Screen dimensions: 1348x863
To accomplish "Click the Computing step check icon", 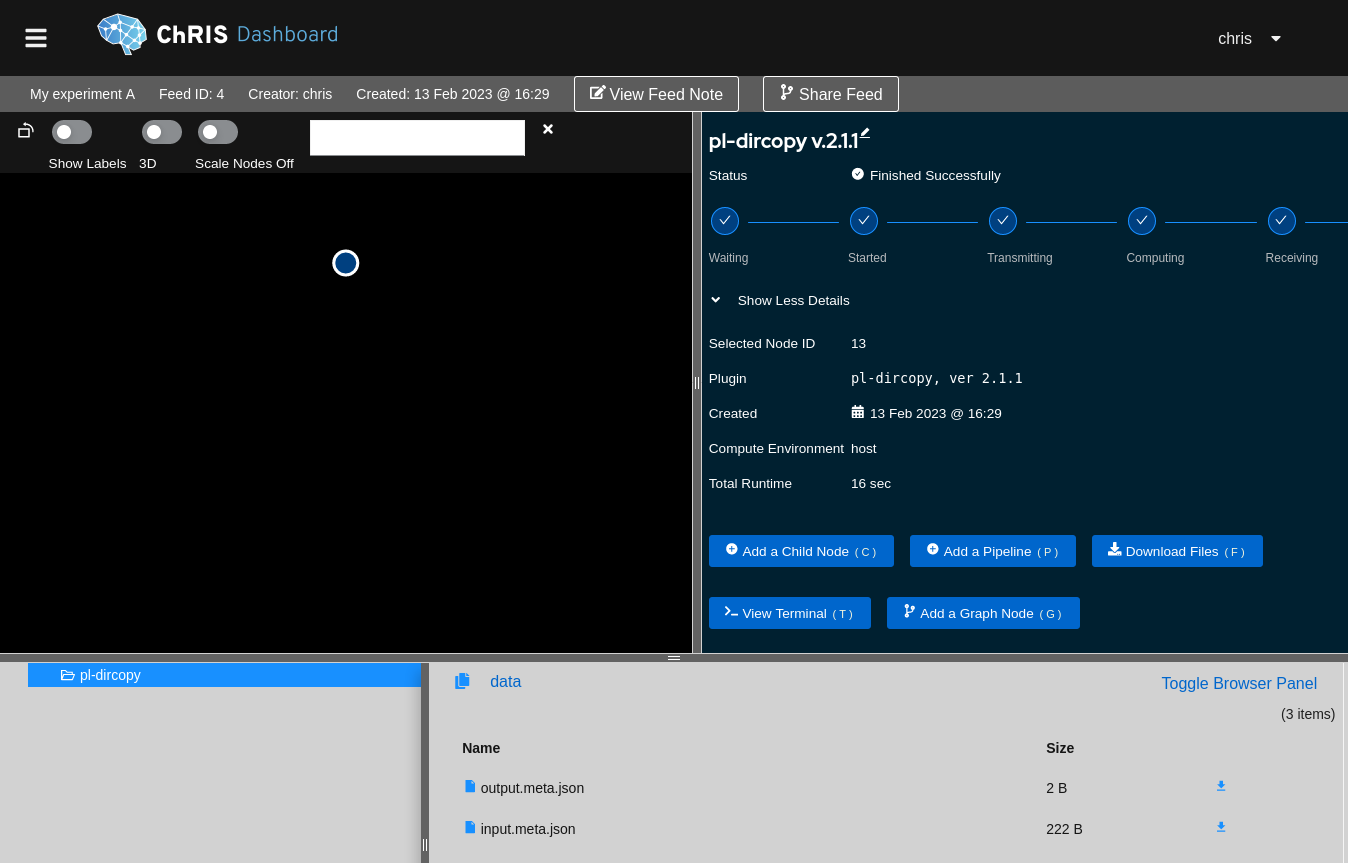I will point(1142,221).
